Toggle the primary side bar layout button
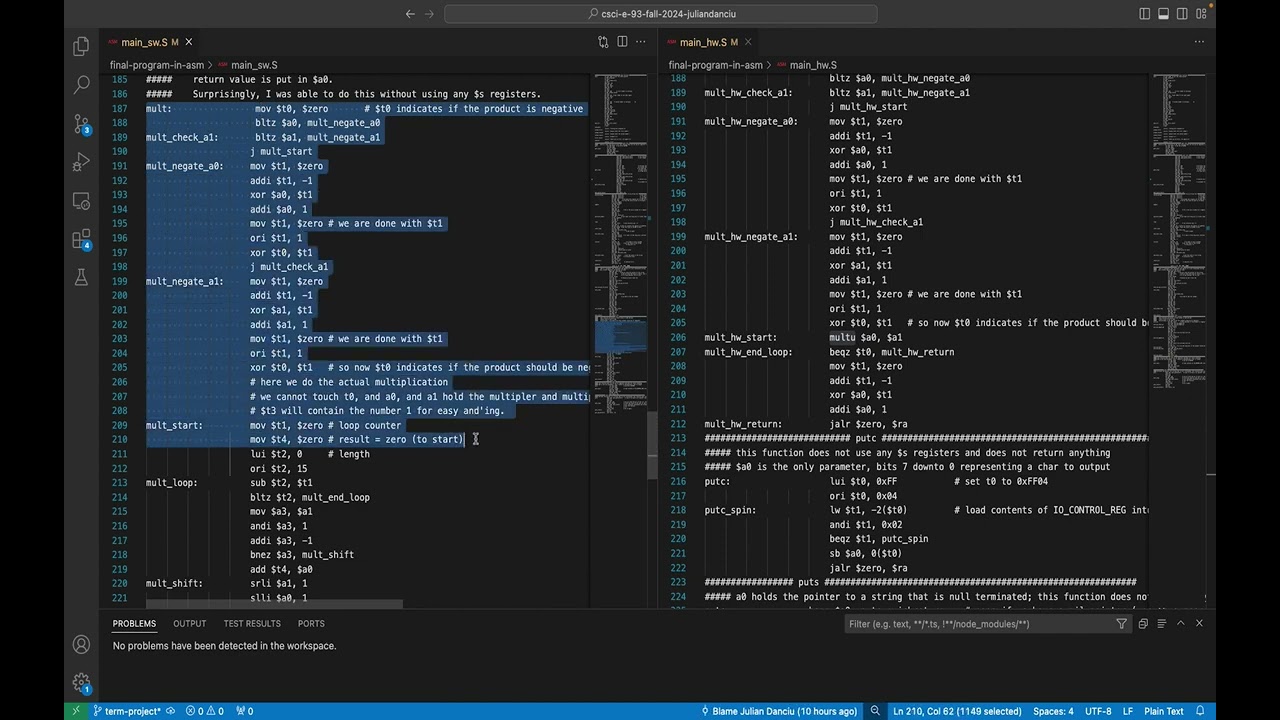This screenshot has height=720, width=1280. (x=1145, y=14)
